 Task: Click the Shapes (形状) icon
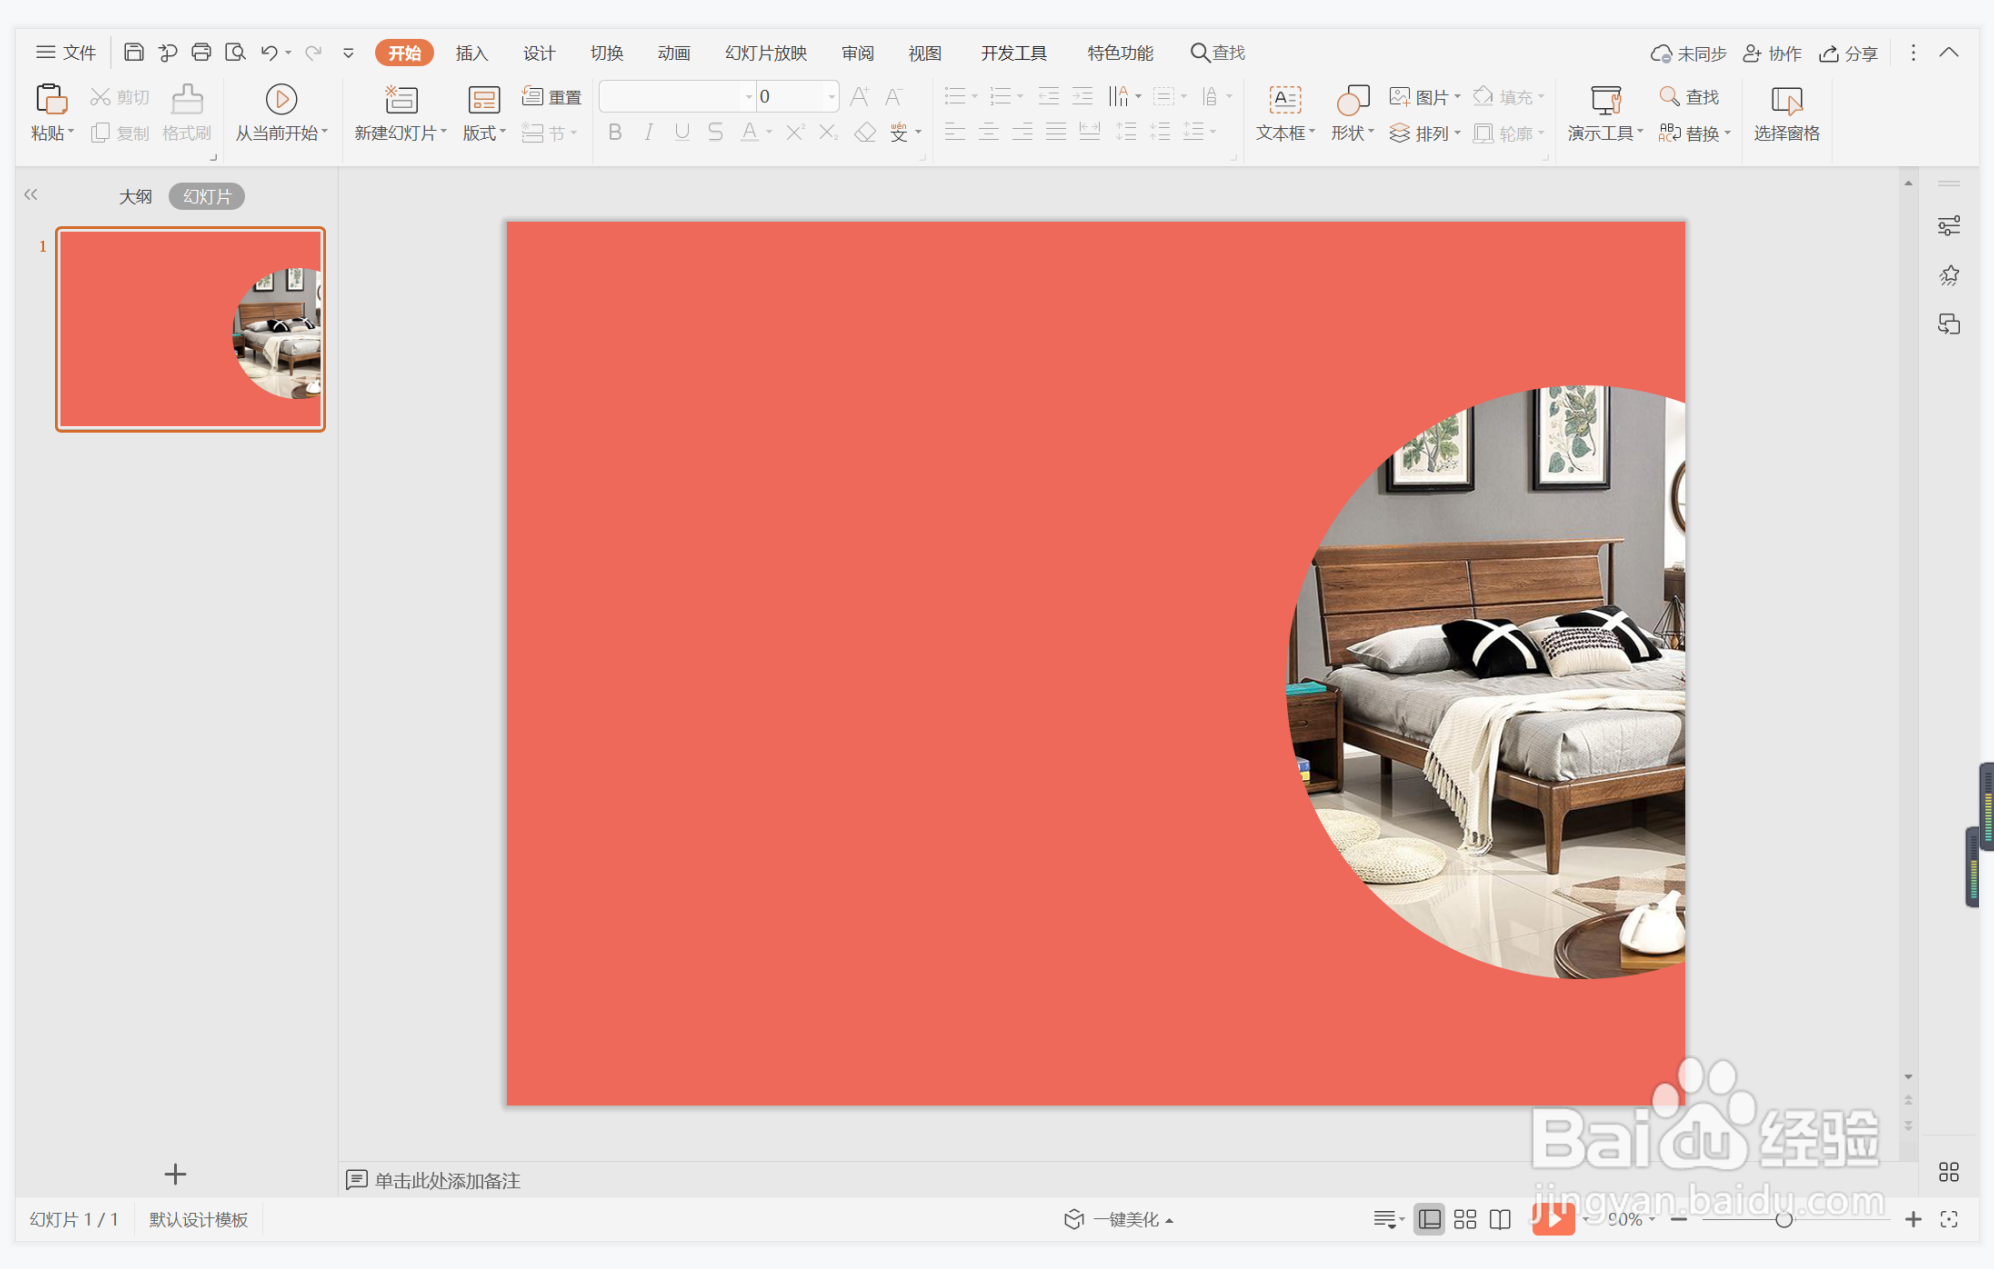point(1352,99)
